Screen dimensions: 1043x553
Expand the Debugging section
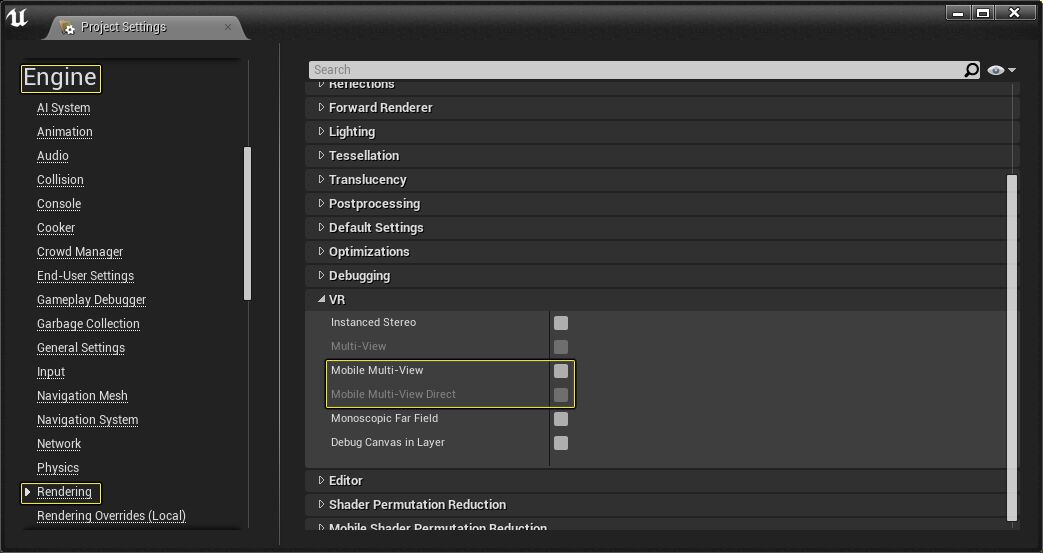coord(321,275)
